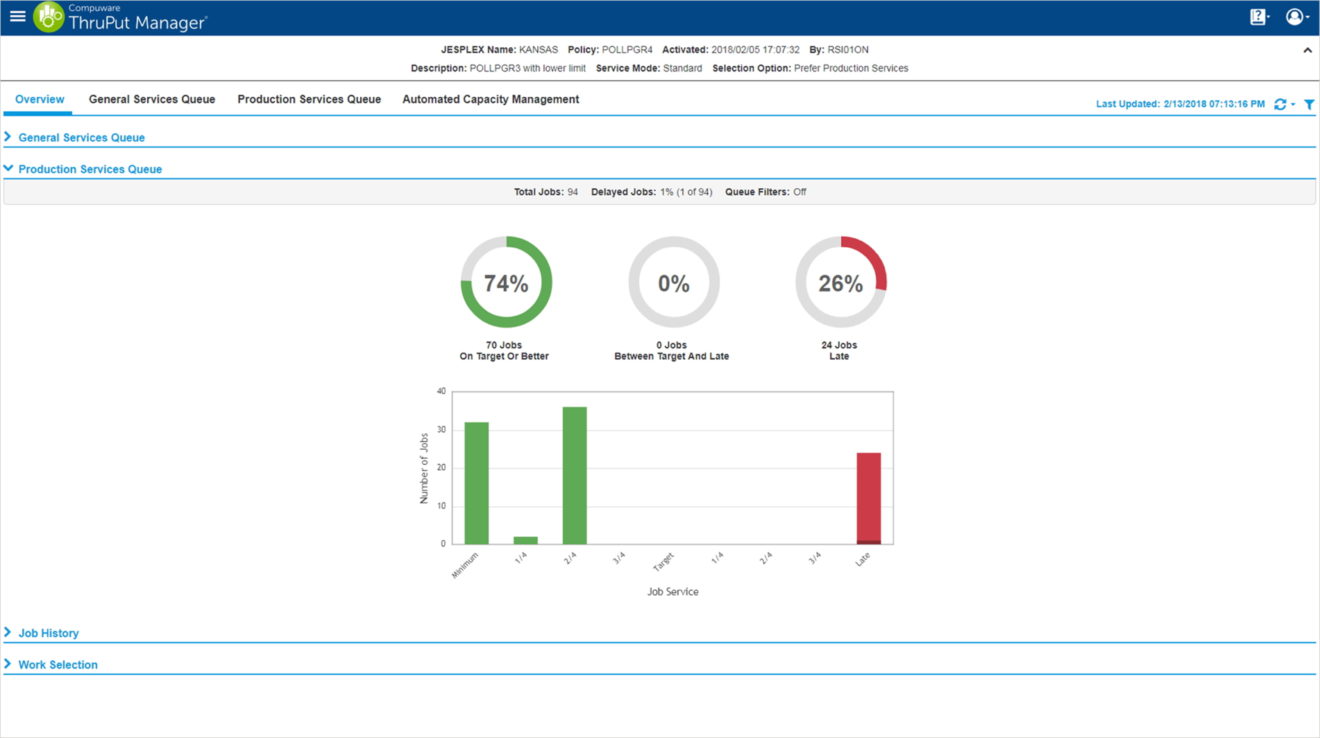Click the ThruPut Manager logo
The height and width of the screenshot is (738, 1320).
[120, 17]
